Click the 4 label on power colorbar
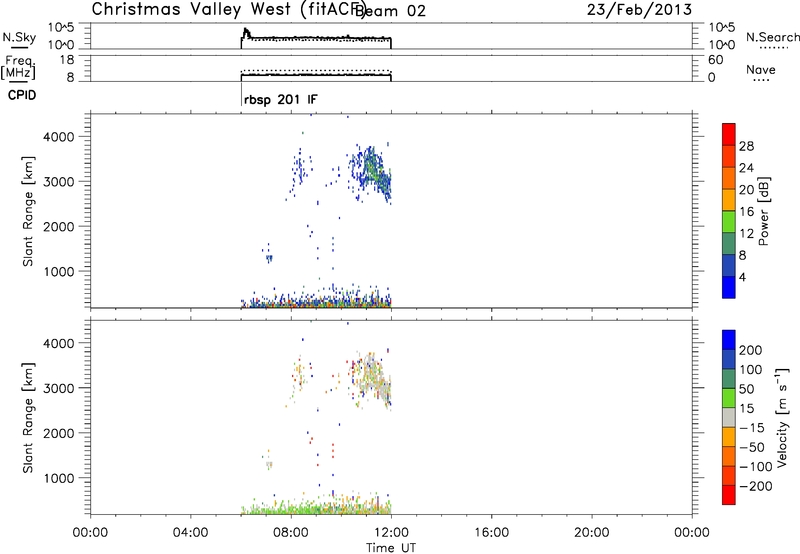The height and width of the screenshot is (554, 800). pyautogui.click(x=742, y=277)
